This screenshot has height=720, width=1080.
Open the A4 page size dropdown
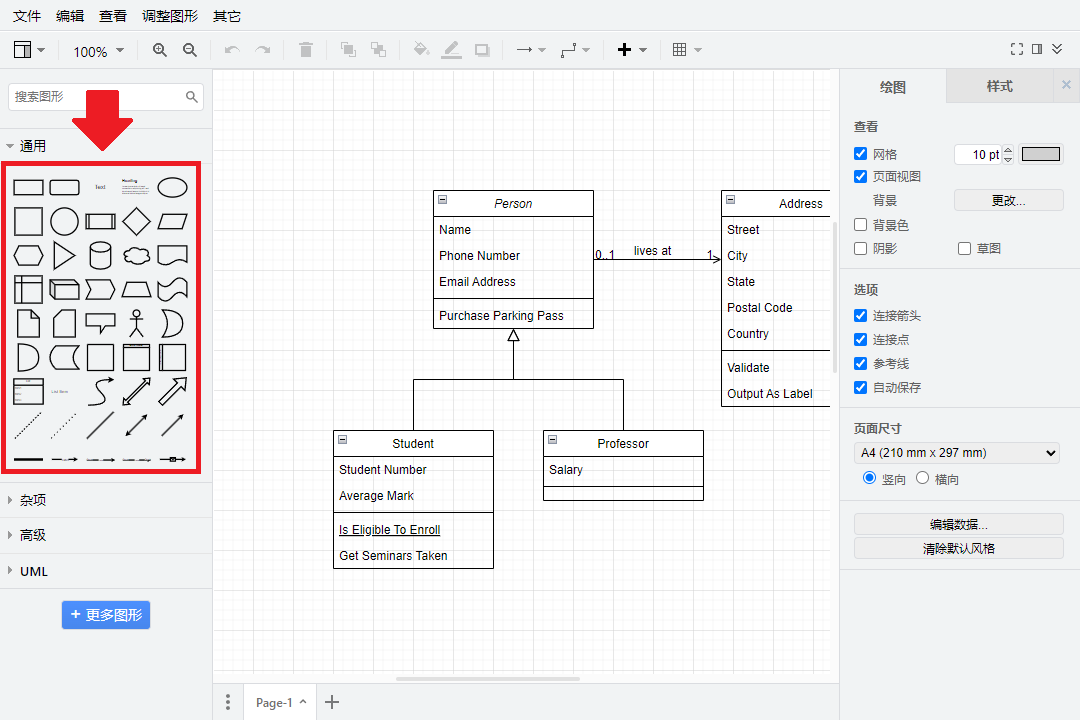click(x=957, y=453)
